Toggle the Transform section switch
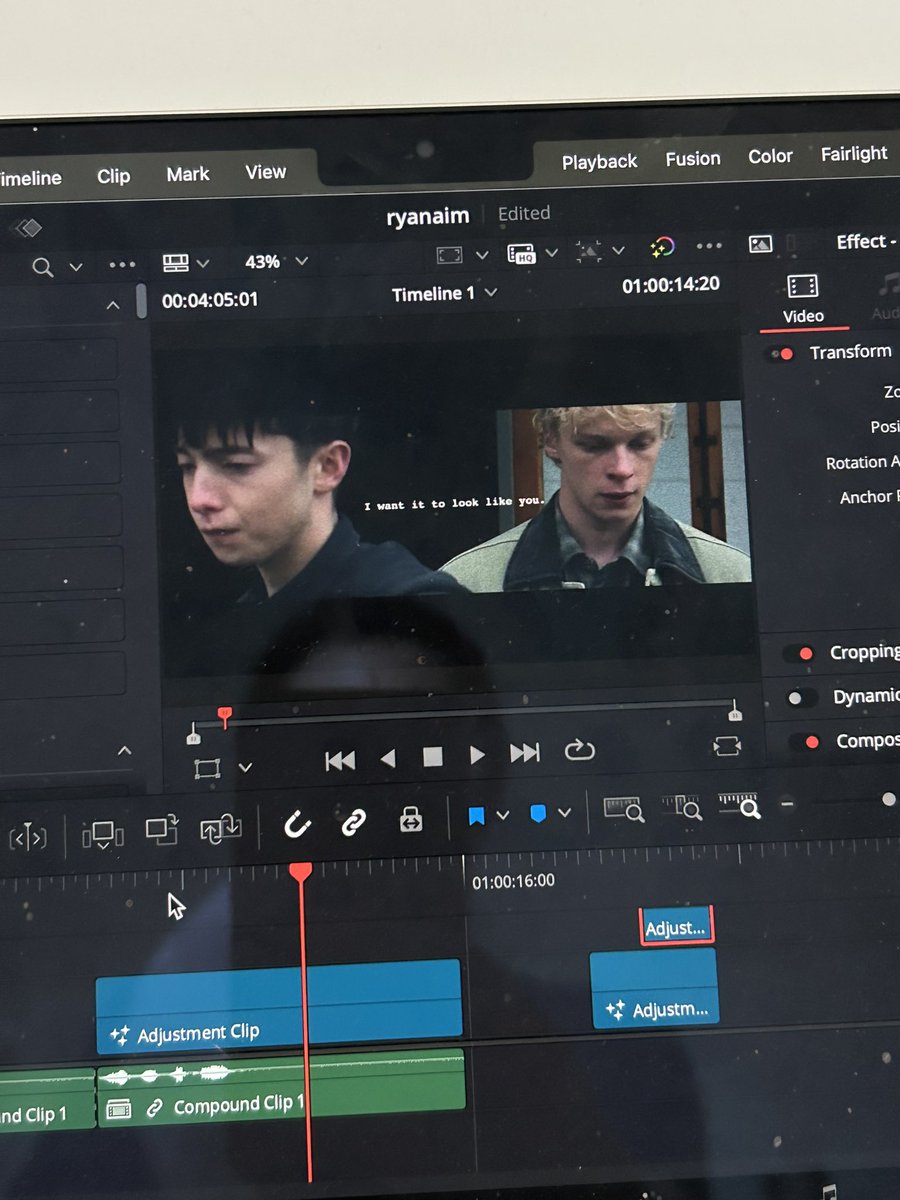Viewport: 900px width, 1200px height. [780, 354]
